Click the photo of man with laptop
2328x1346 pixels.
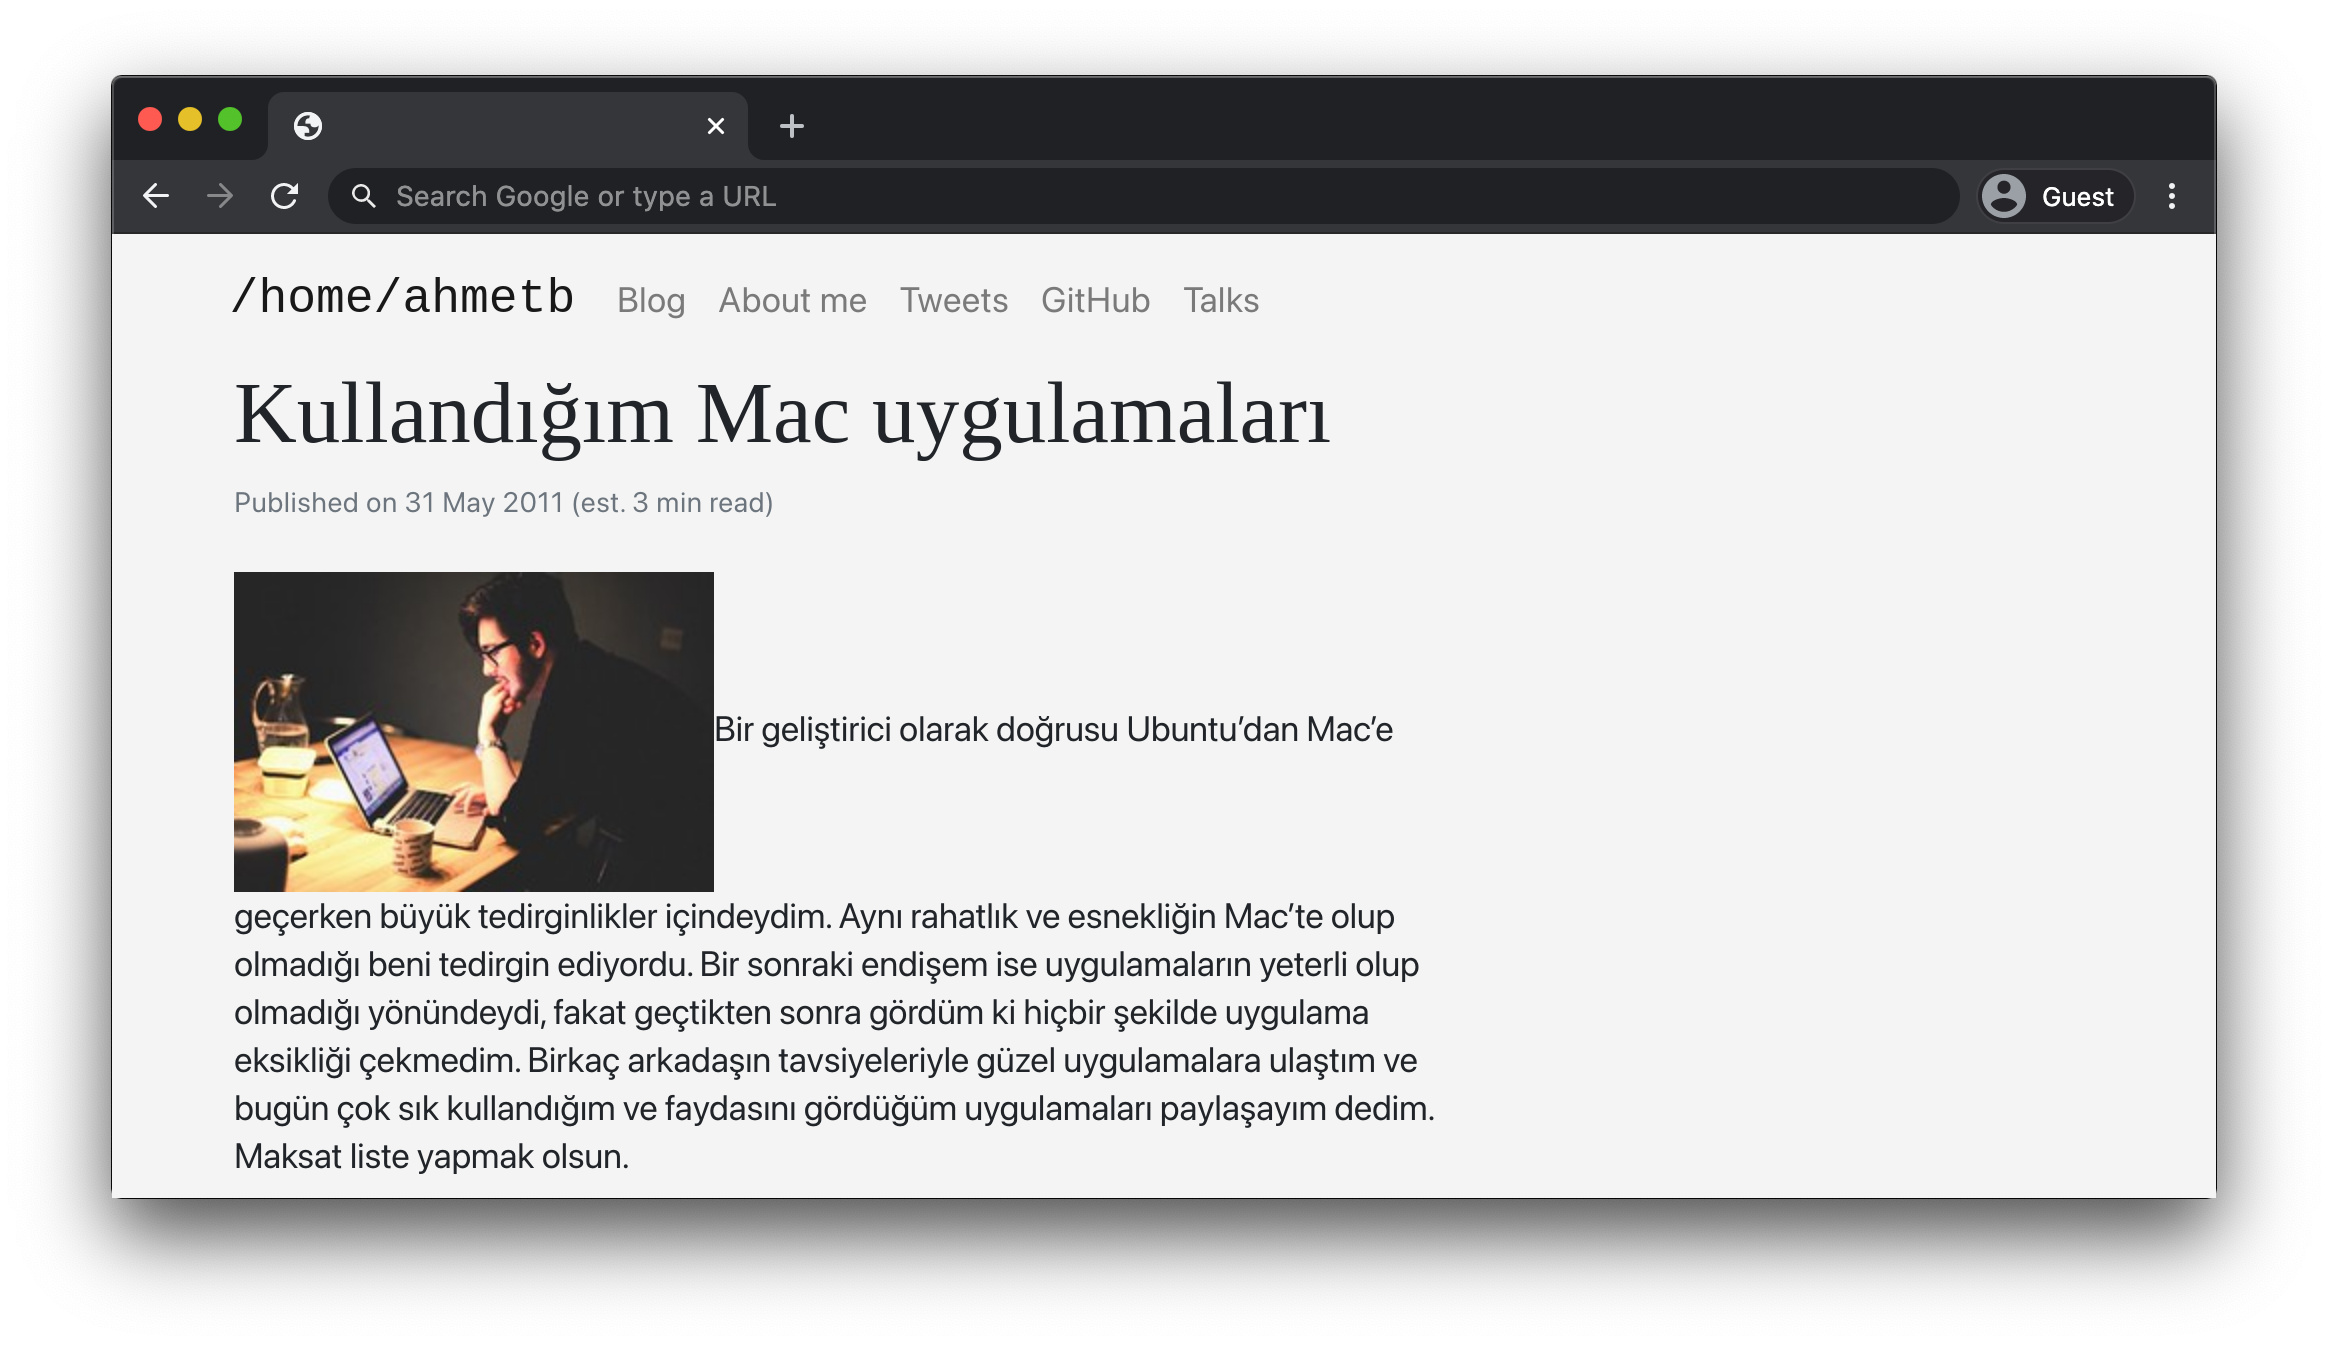point(474,731)
